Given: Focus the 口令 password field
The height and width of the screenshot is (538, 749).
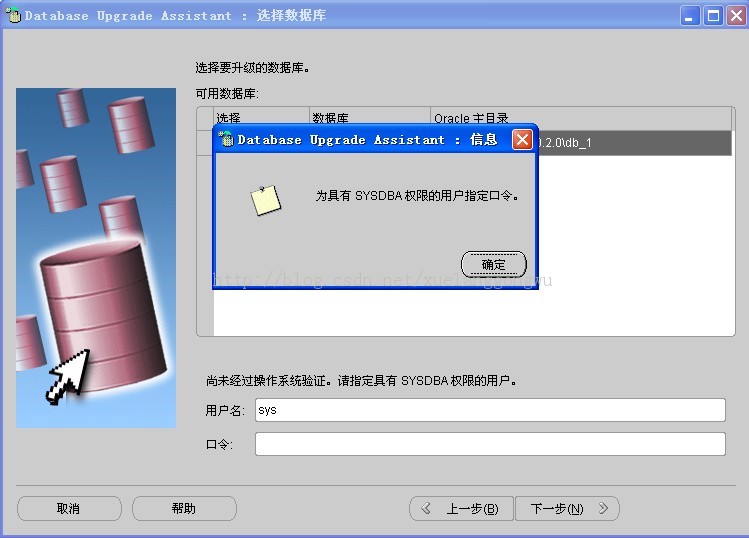Looking at the screenshot, I should click(x=490, y=444).
